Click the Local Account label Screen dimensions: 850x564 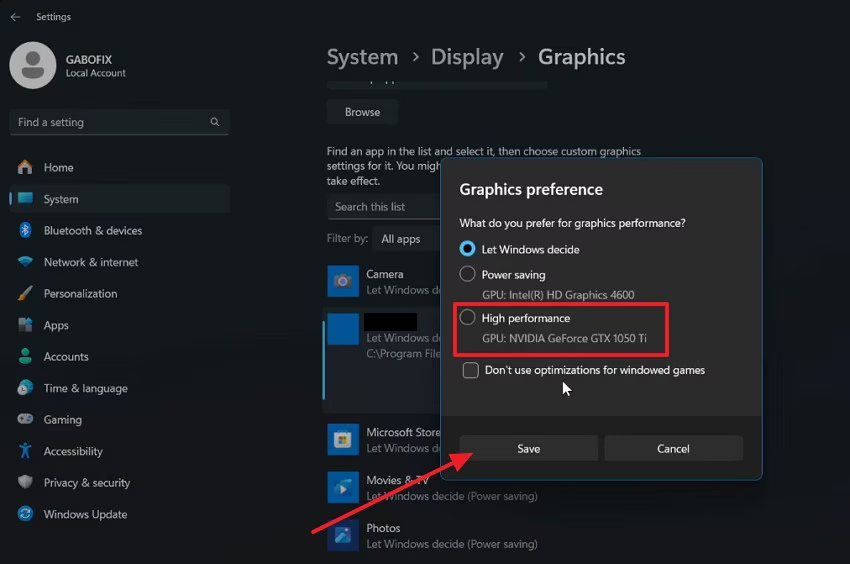tap(95, 73)
